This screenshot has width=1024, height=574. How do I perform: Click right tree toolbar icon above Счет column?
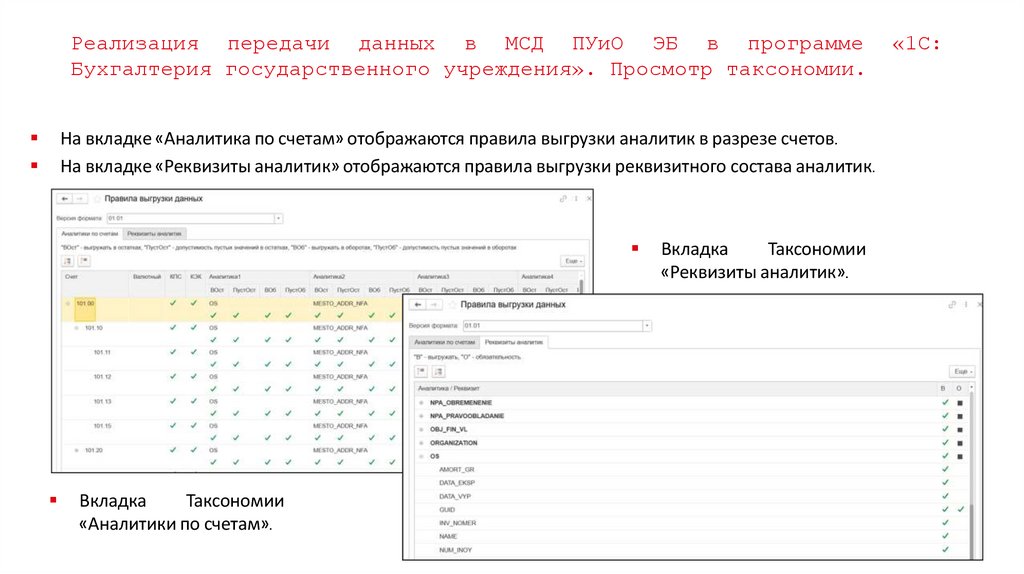click(x=84, y=261)
